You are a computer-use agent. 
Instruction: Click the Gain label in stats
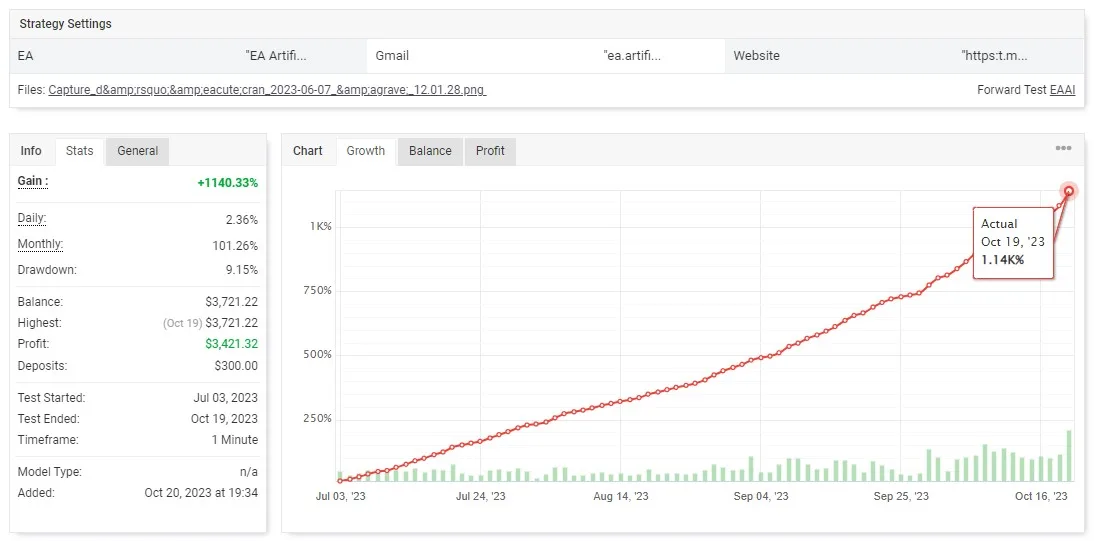[33, 182]
